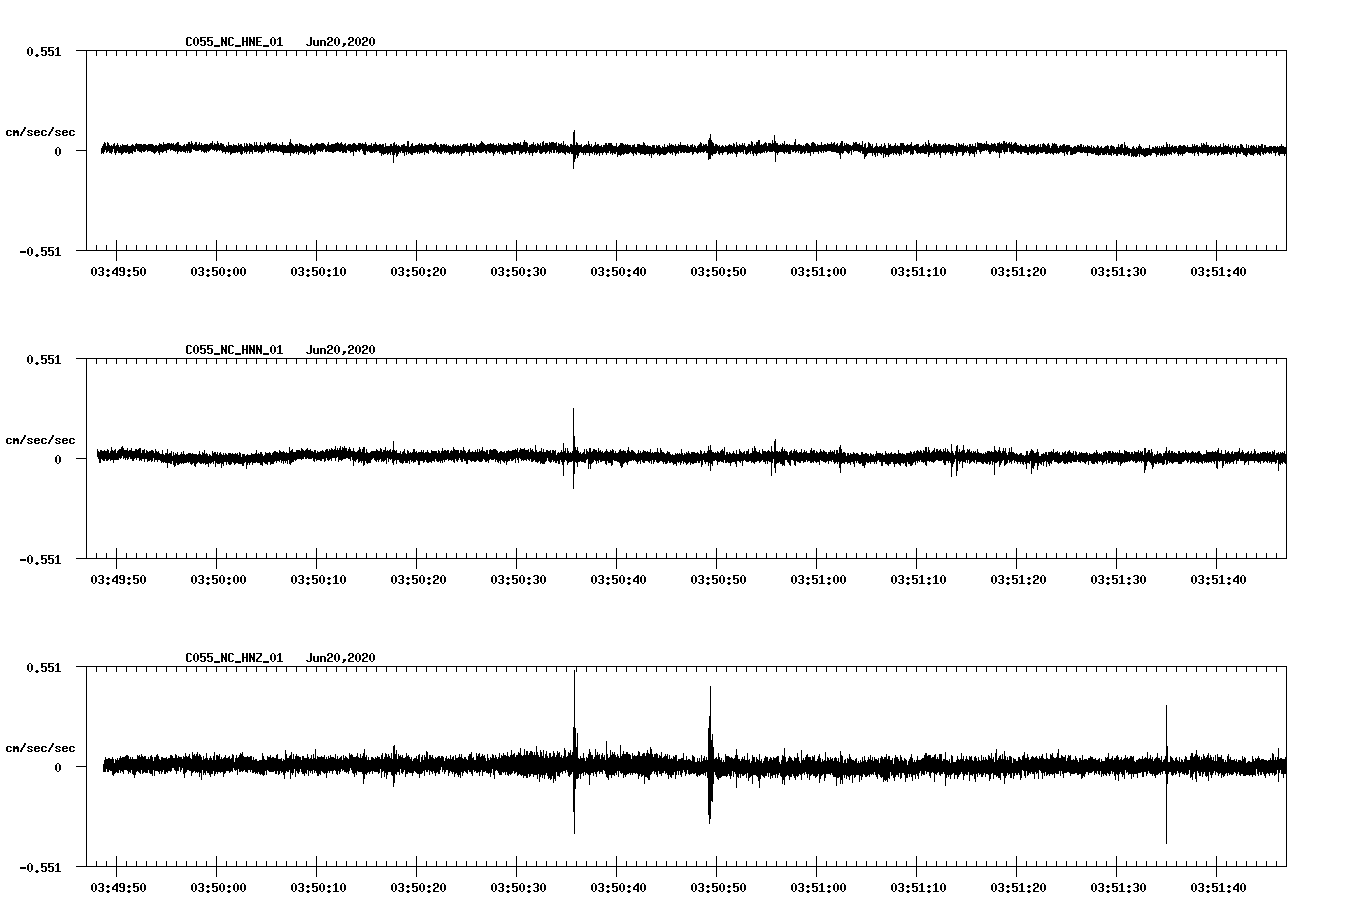Click the Jun20,2020 date on HNZ plot
Screen dimensions: 1358x924
click(341, 658)
